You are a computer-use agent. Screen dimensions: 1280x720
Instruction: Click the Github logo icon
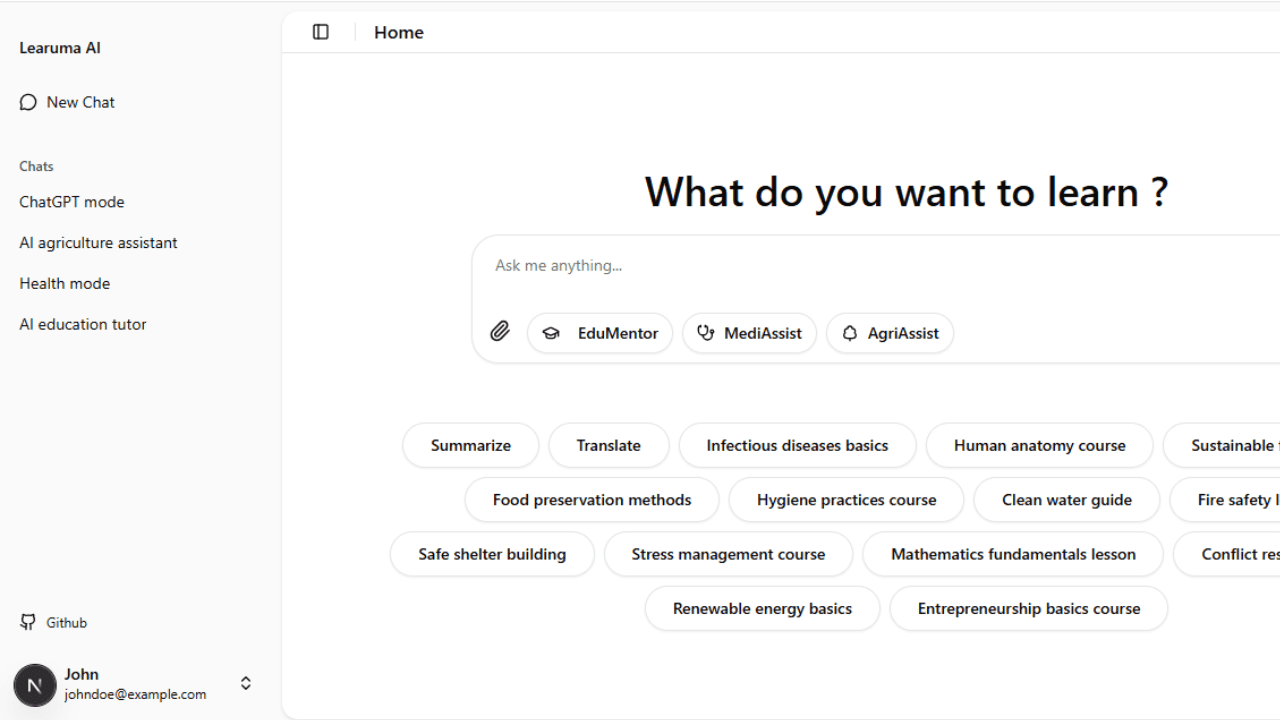coord(28,622)
